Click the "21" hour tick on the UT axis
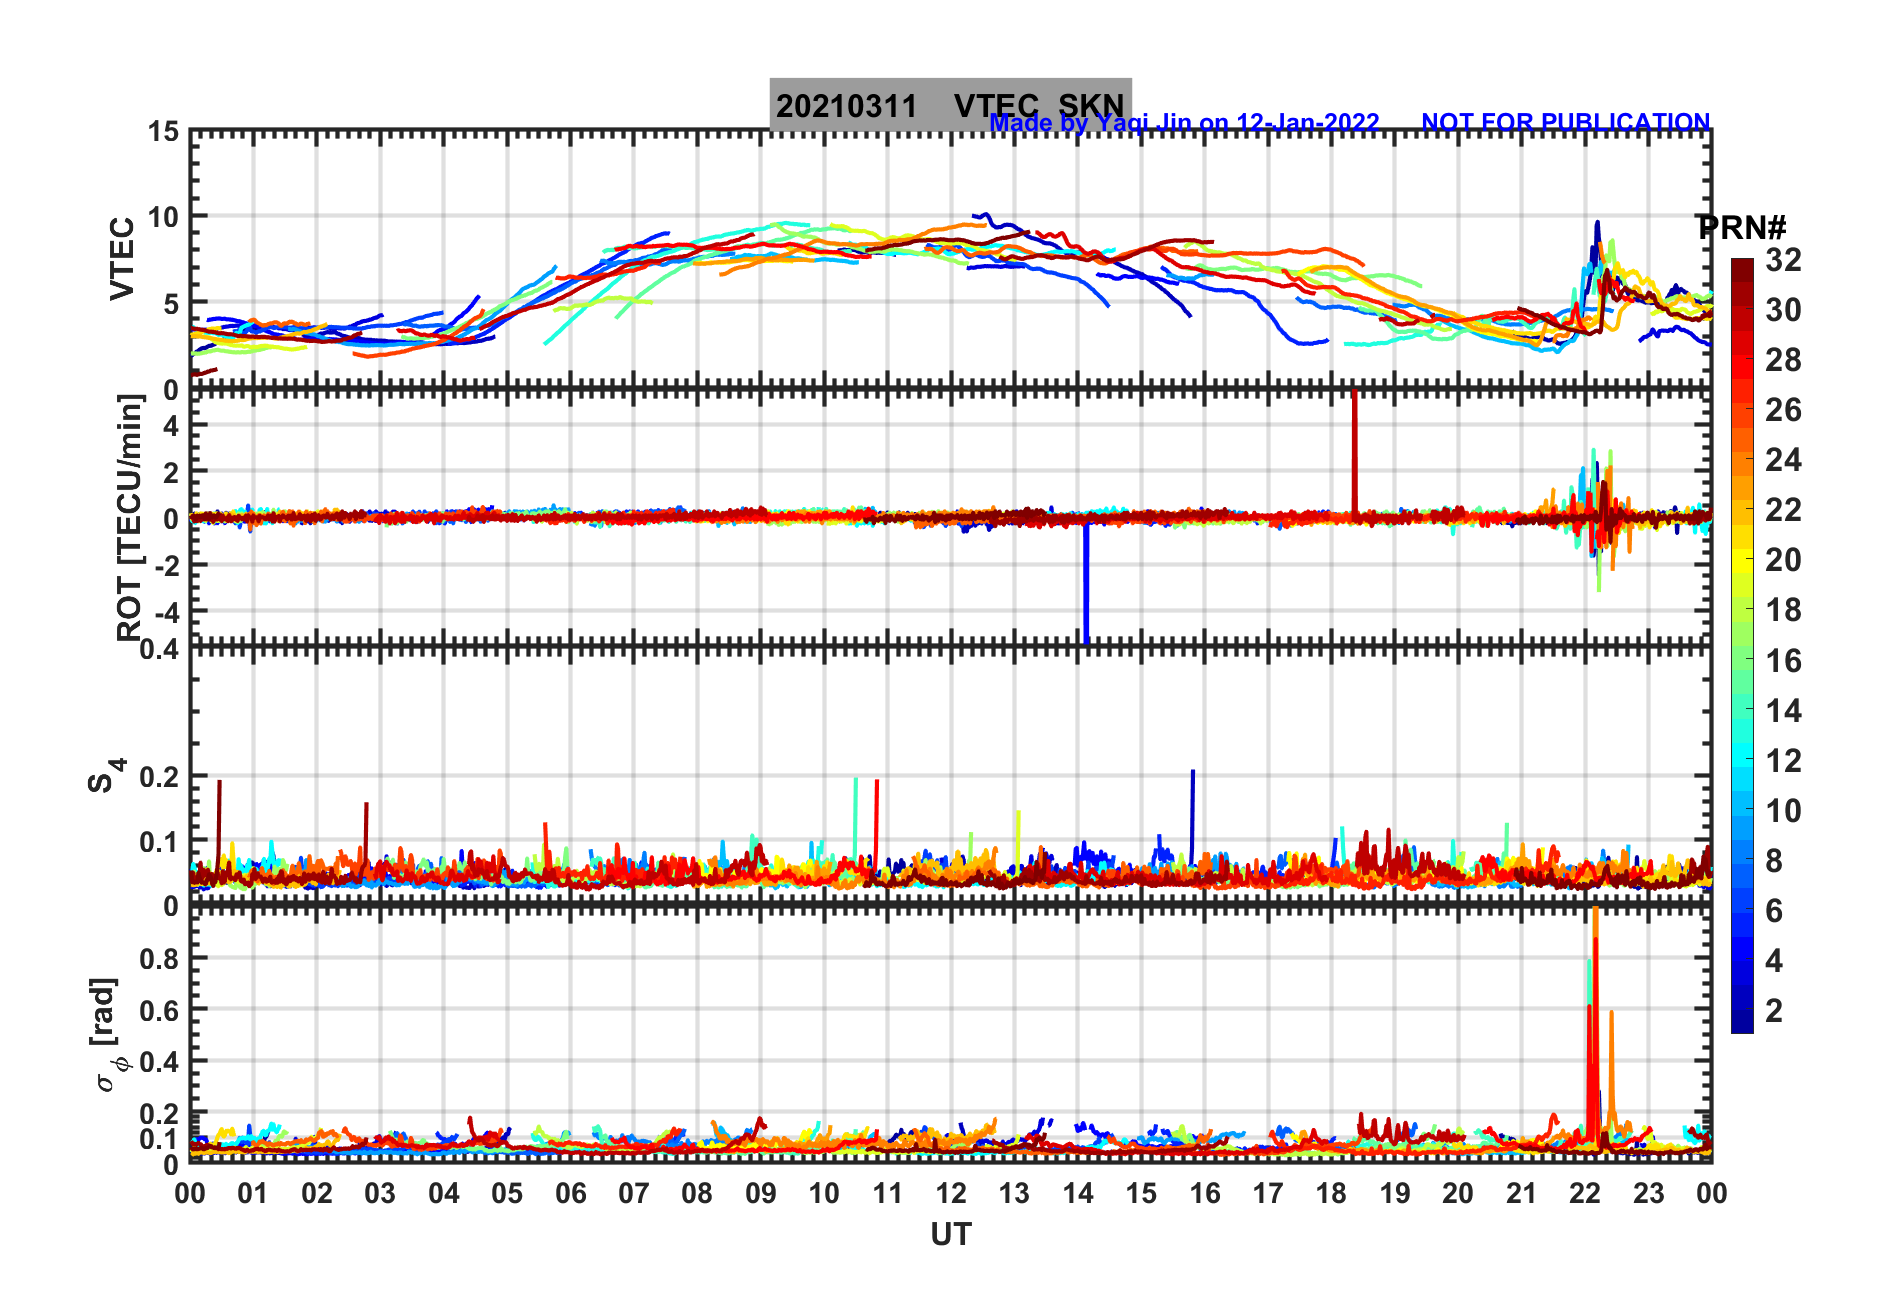This screenshot has width=1902, height=1292. (x=1521, y=1193)
